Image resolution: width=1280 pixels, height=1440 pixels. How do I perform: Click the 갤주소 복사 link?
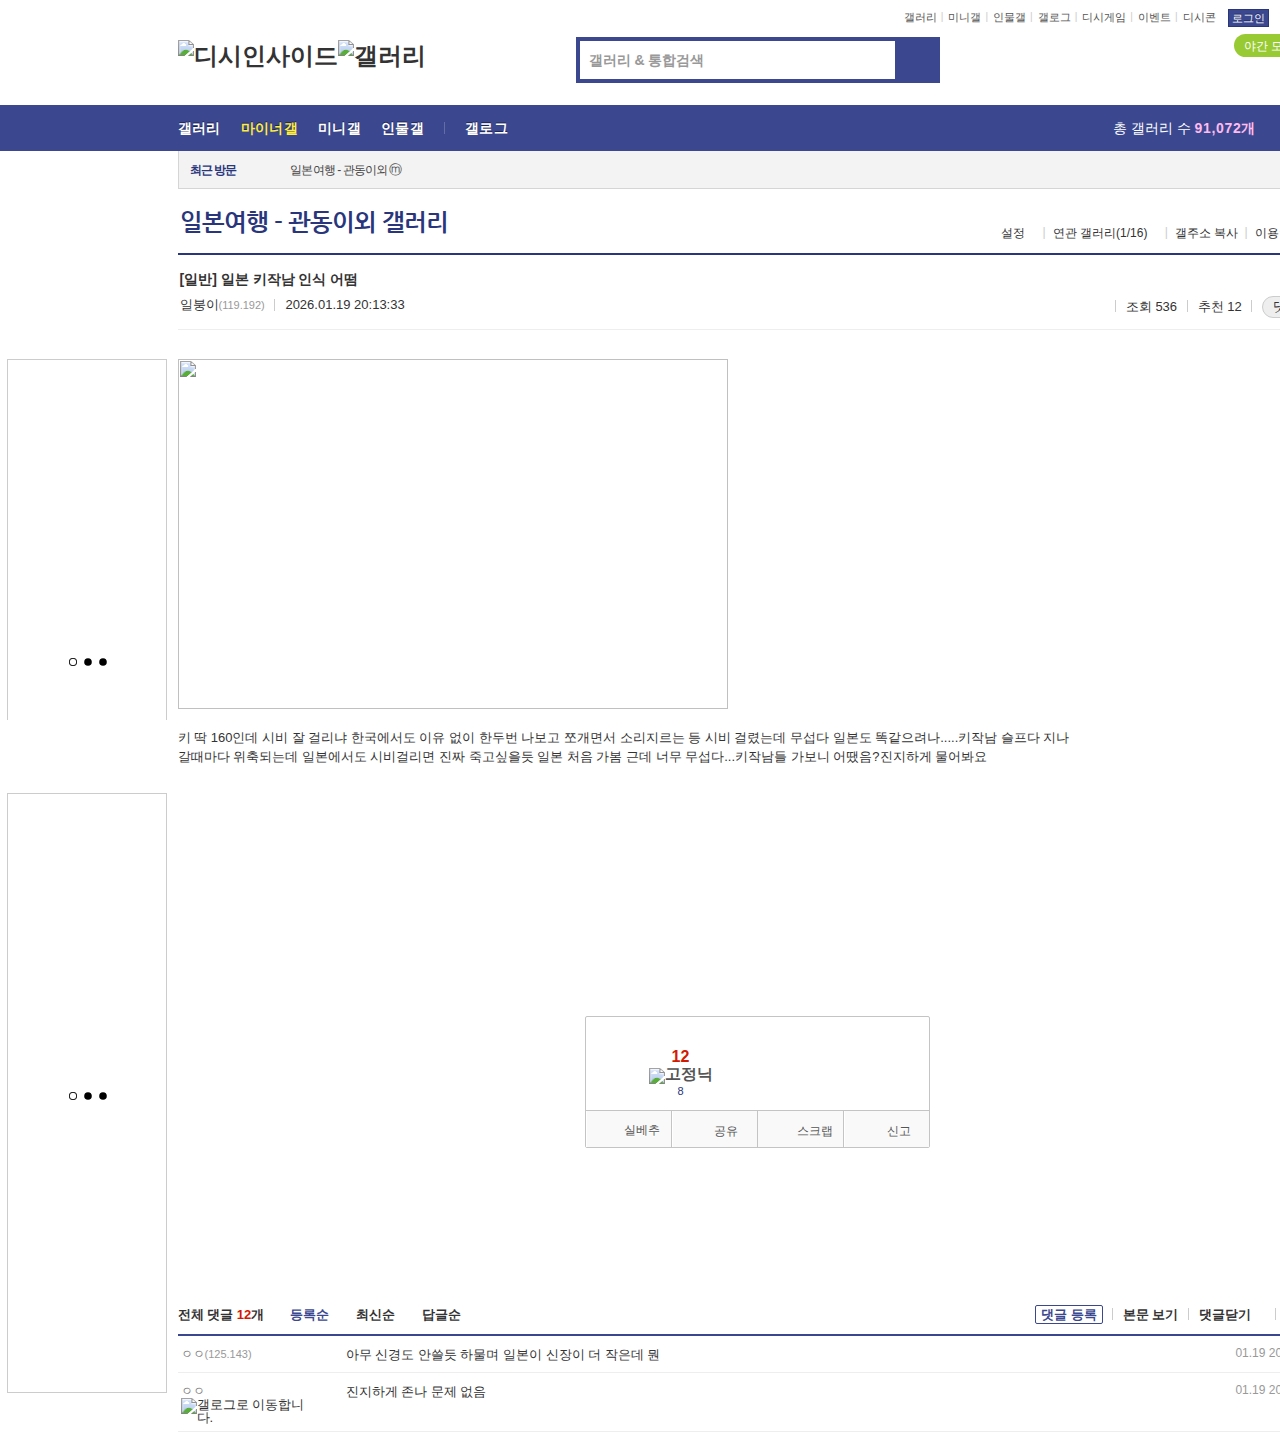[1206, 233]
